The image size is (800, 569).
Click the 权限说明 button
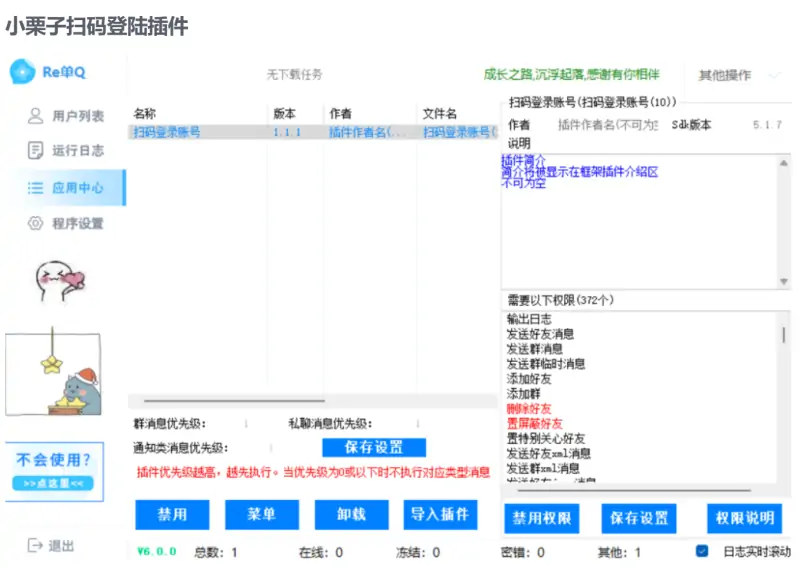[744, 518]
